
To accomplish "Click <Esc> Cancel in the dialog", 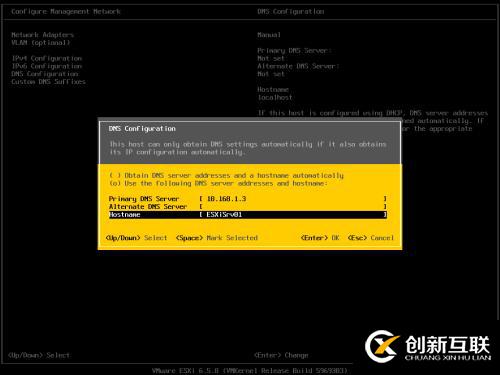I will point(371,238).
